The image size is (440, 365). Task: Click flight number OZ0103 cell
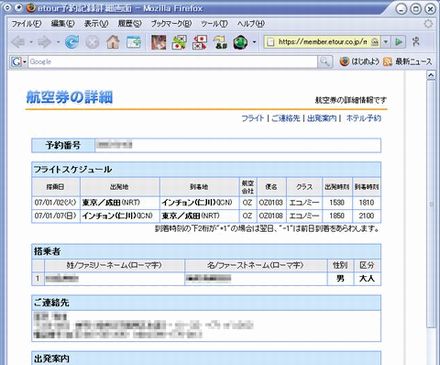tap(271, 202)
